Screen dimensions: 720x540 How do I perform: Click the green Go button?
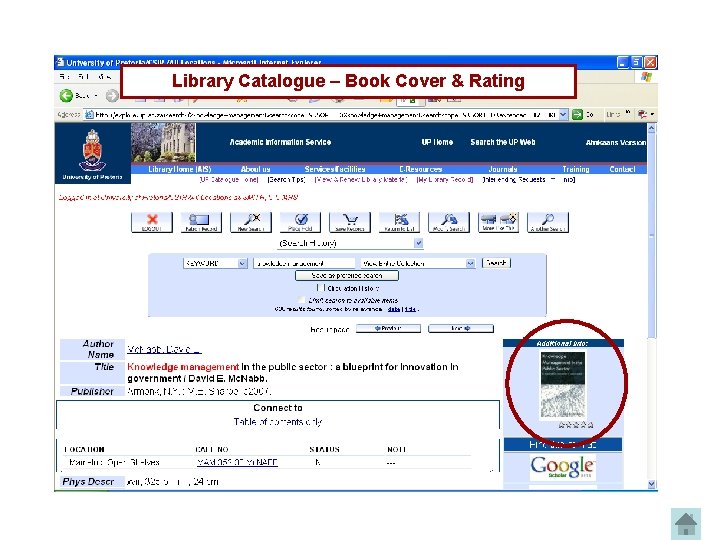point(577,115)
